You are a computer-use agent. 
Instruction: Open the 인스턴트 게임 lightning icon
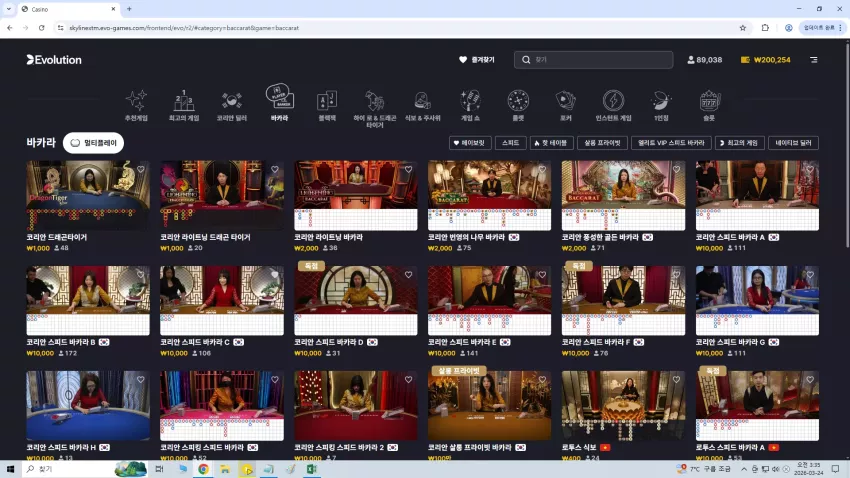[613, 100]
